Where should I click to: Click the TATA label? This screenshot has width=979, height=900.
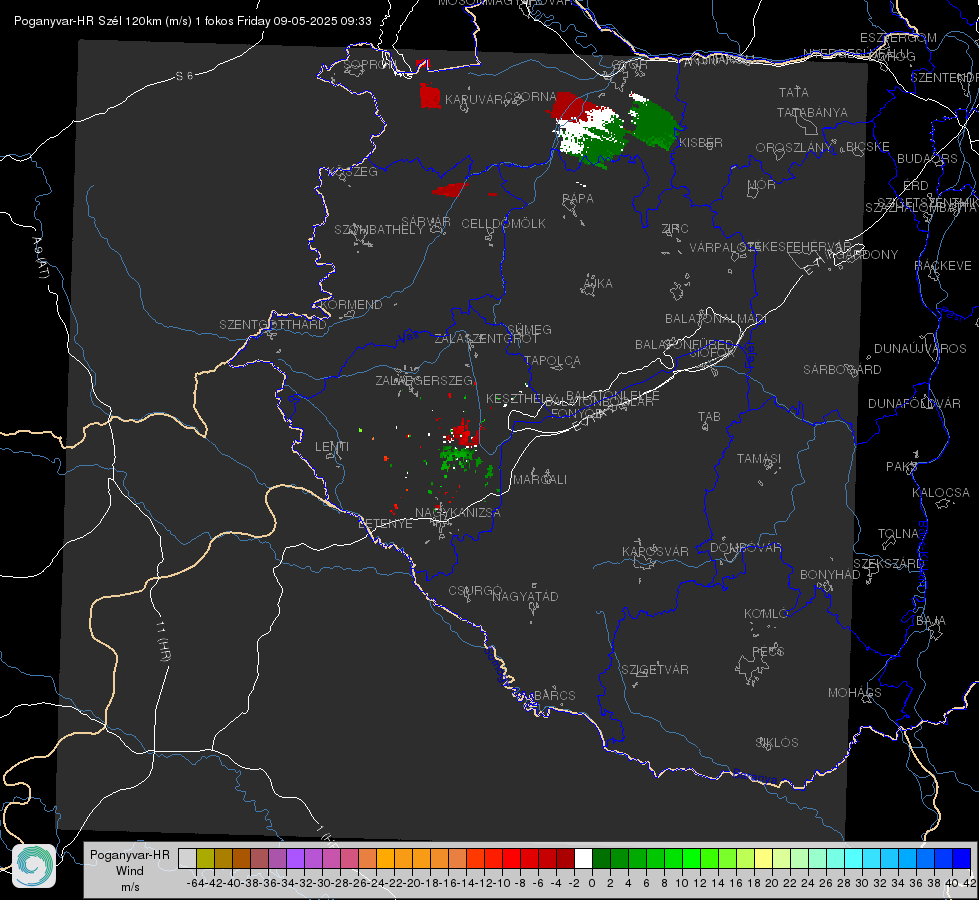click(x=794, y=92)
